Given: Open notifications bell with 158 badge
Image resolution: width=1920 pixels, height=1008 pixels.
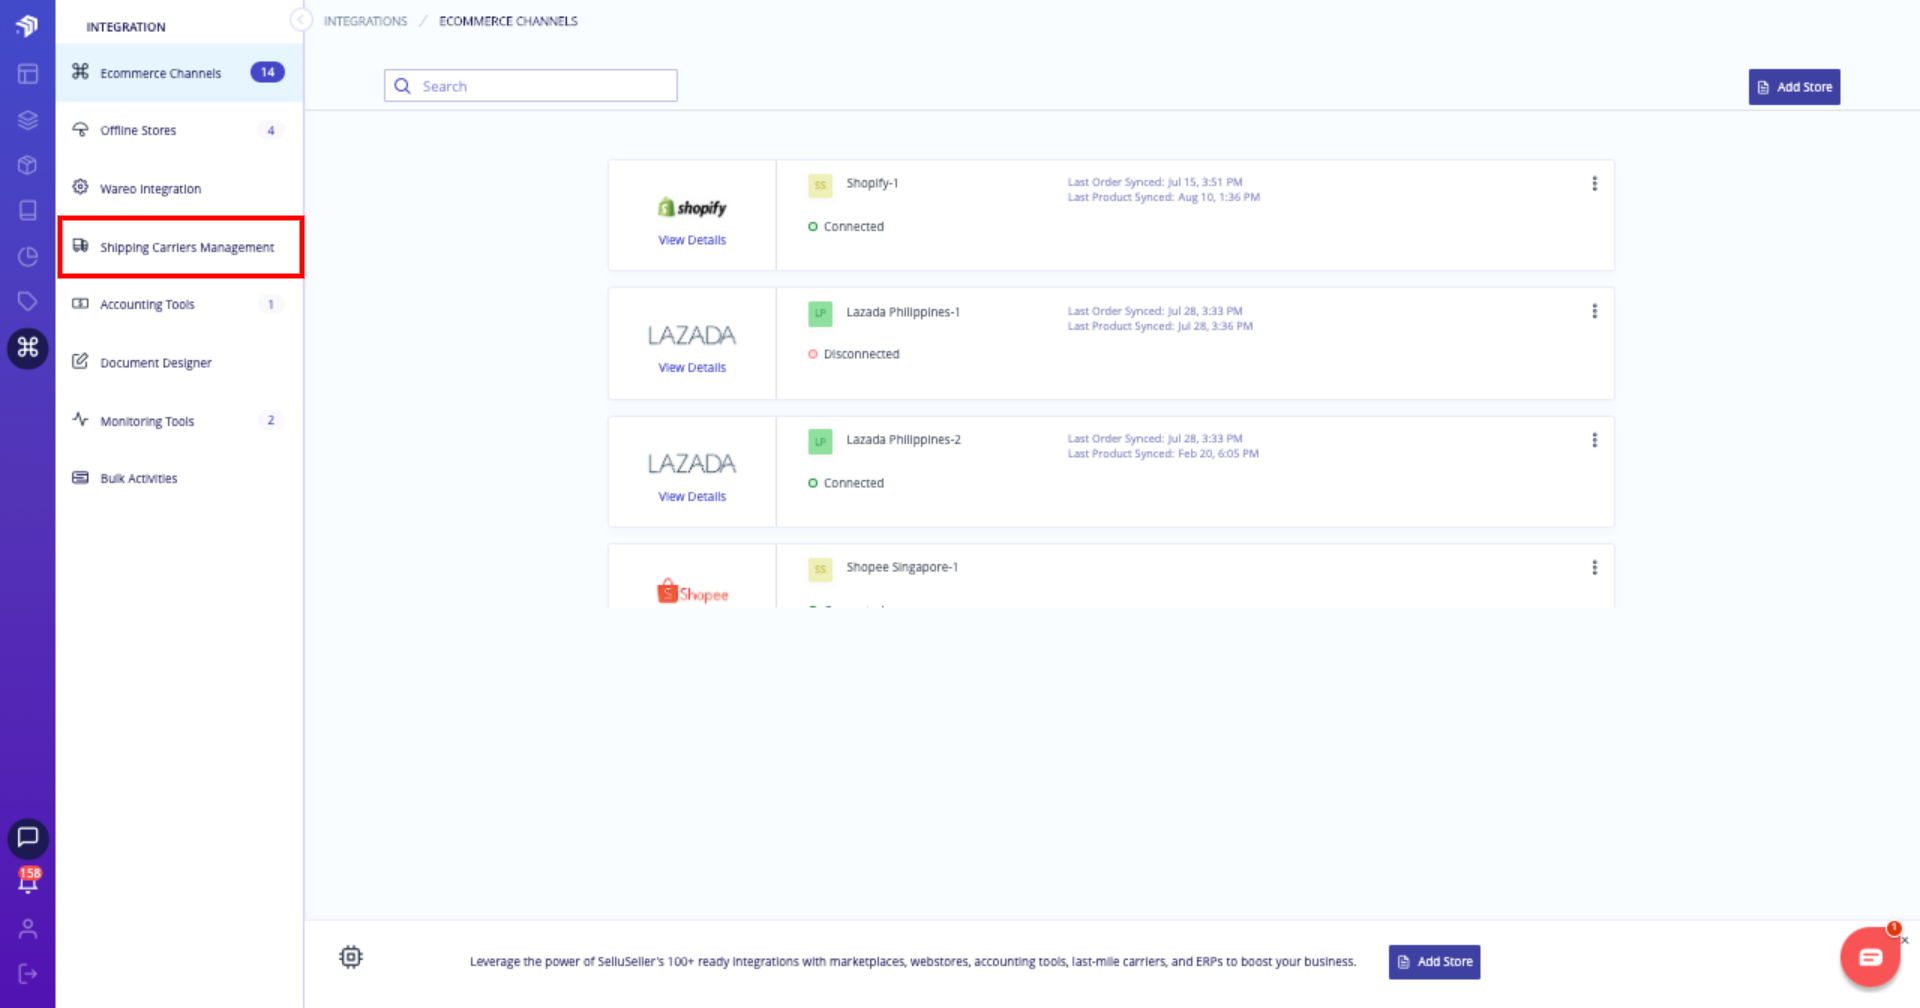Looking at the screenshot, I should [28, 881].
